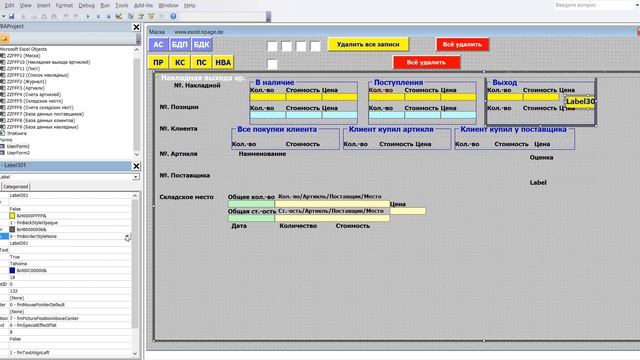This screenshot has height=360, width=640.
Task: Select ZZFFF1 (Маска) sheet in project tree
Action: point(20,56)
